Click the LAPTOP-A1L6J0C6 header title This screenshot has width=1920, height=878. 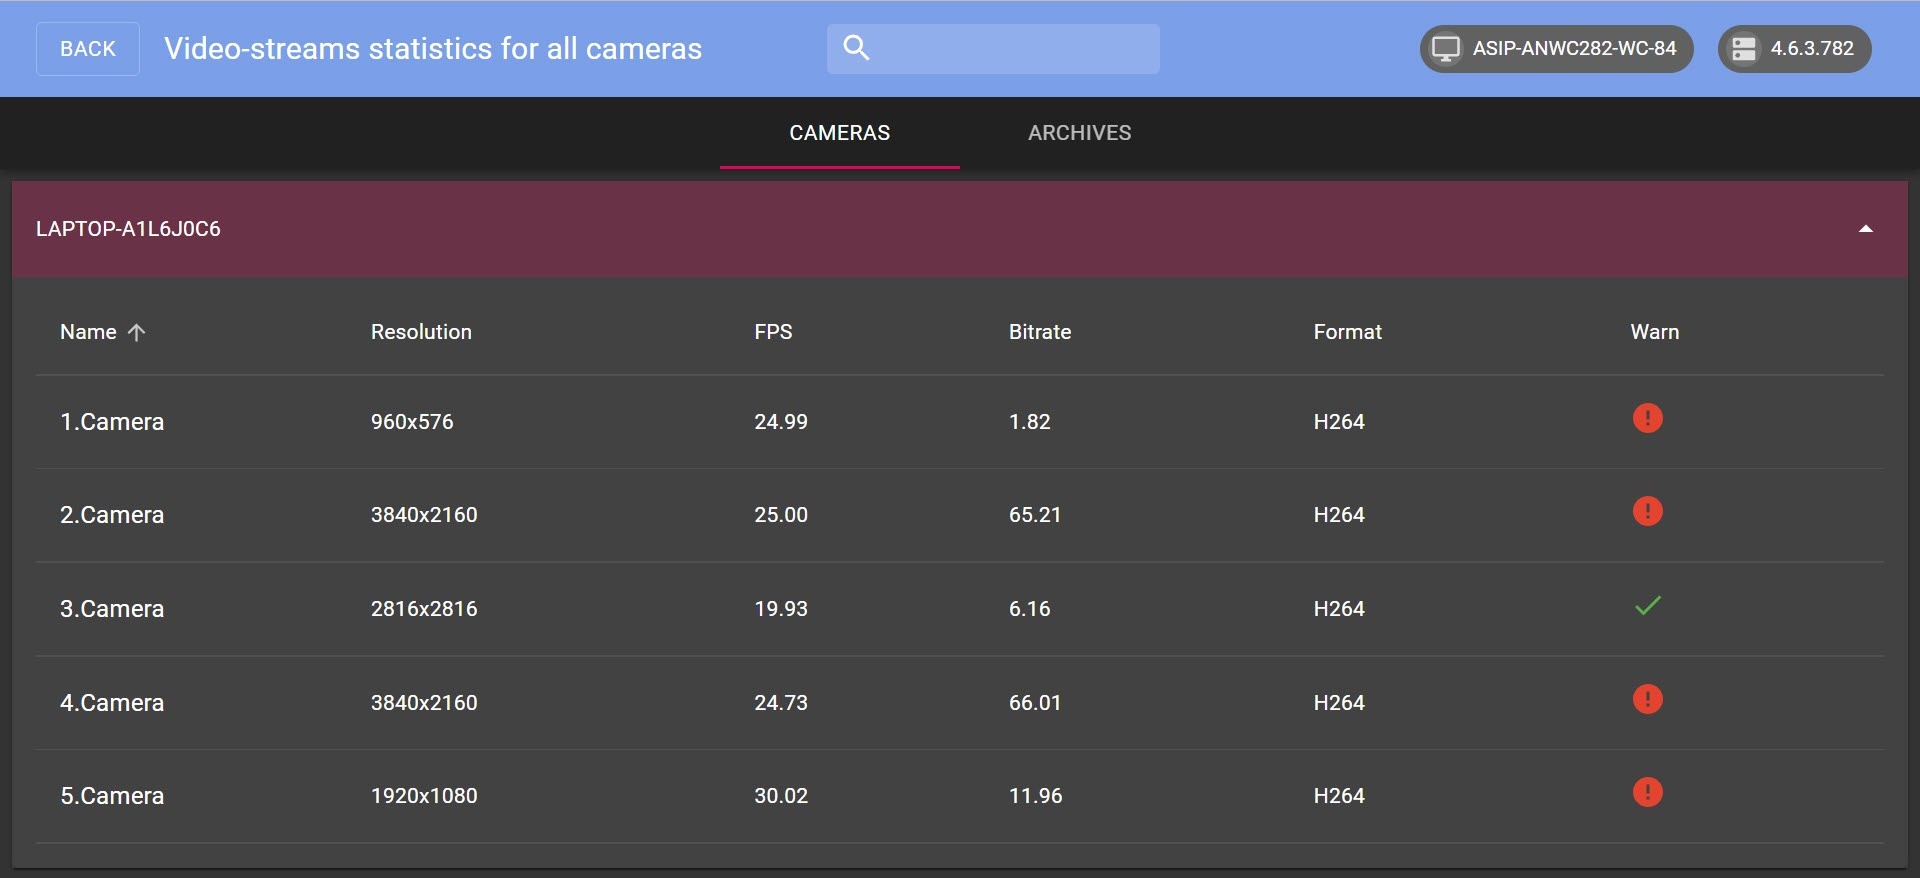128,229
